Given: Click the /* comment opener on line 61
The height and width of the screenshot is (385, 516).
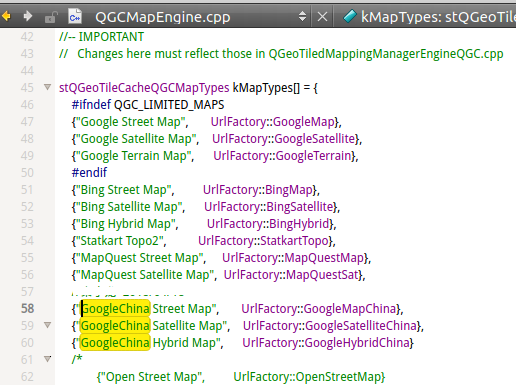Looking at the screenshot, I should click(77, 359).
